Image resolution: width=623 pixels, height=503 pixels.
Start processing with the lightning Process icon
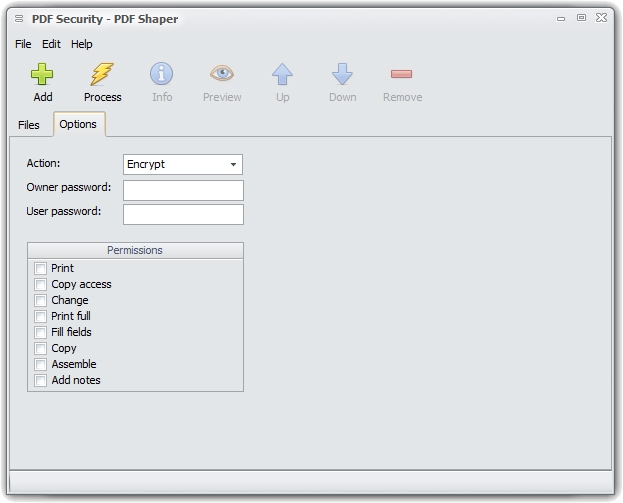pos(102,74)
